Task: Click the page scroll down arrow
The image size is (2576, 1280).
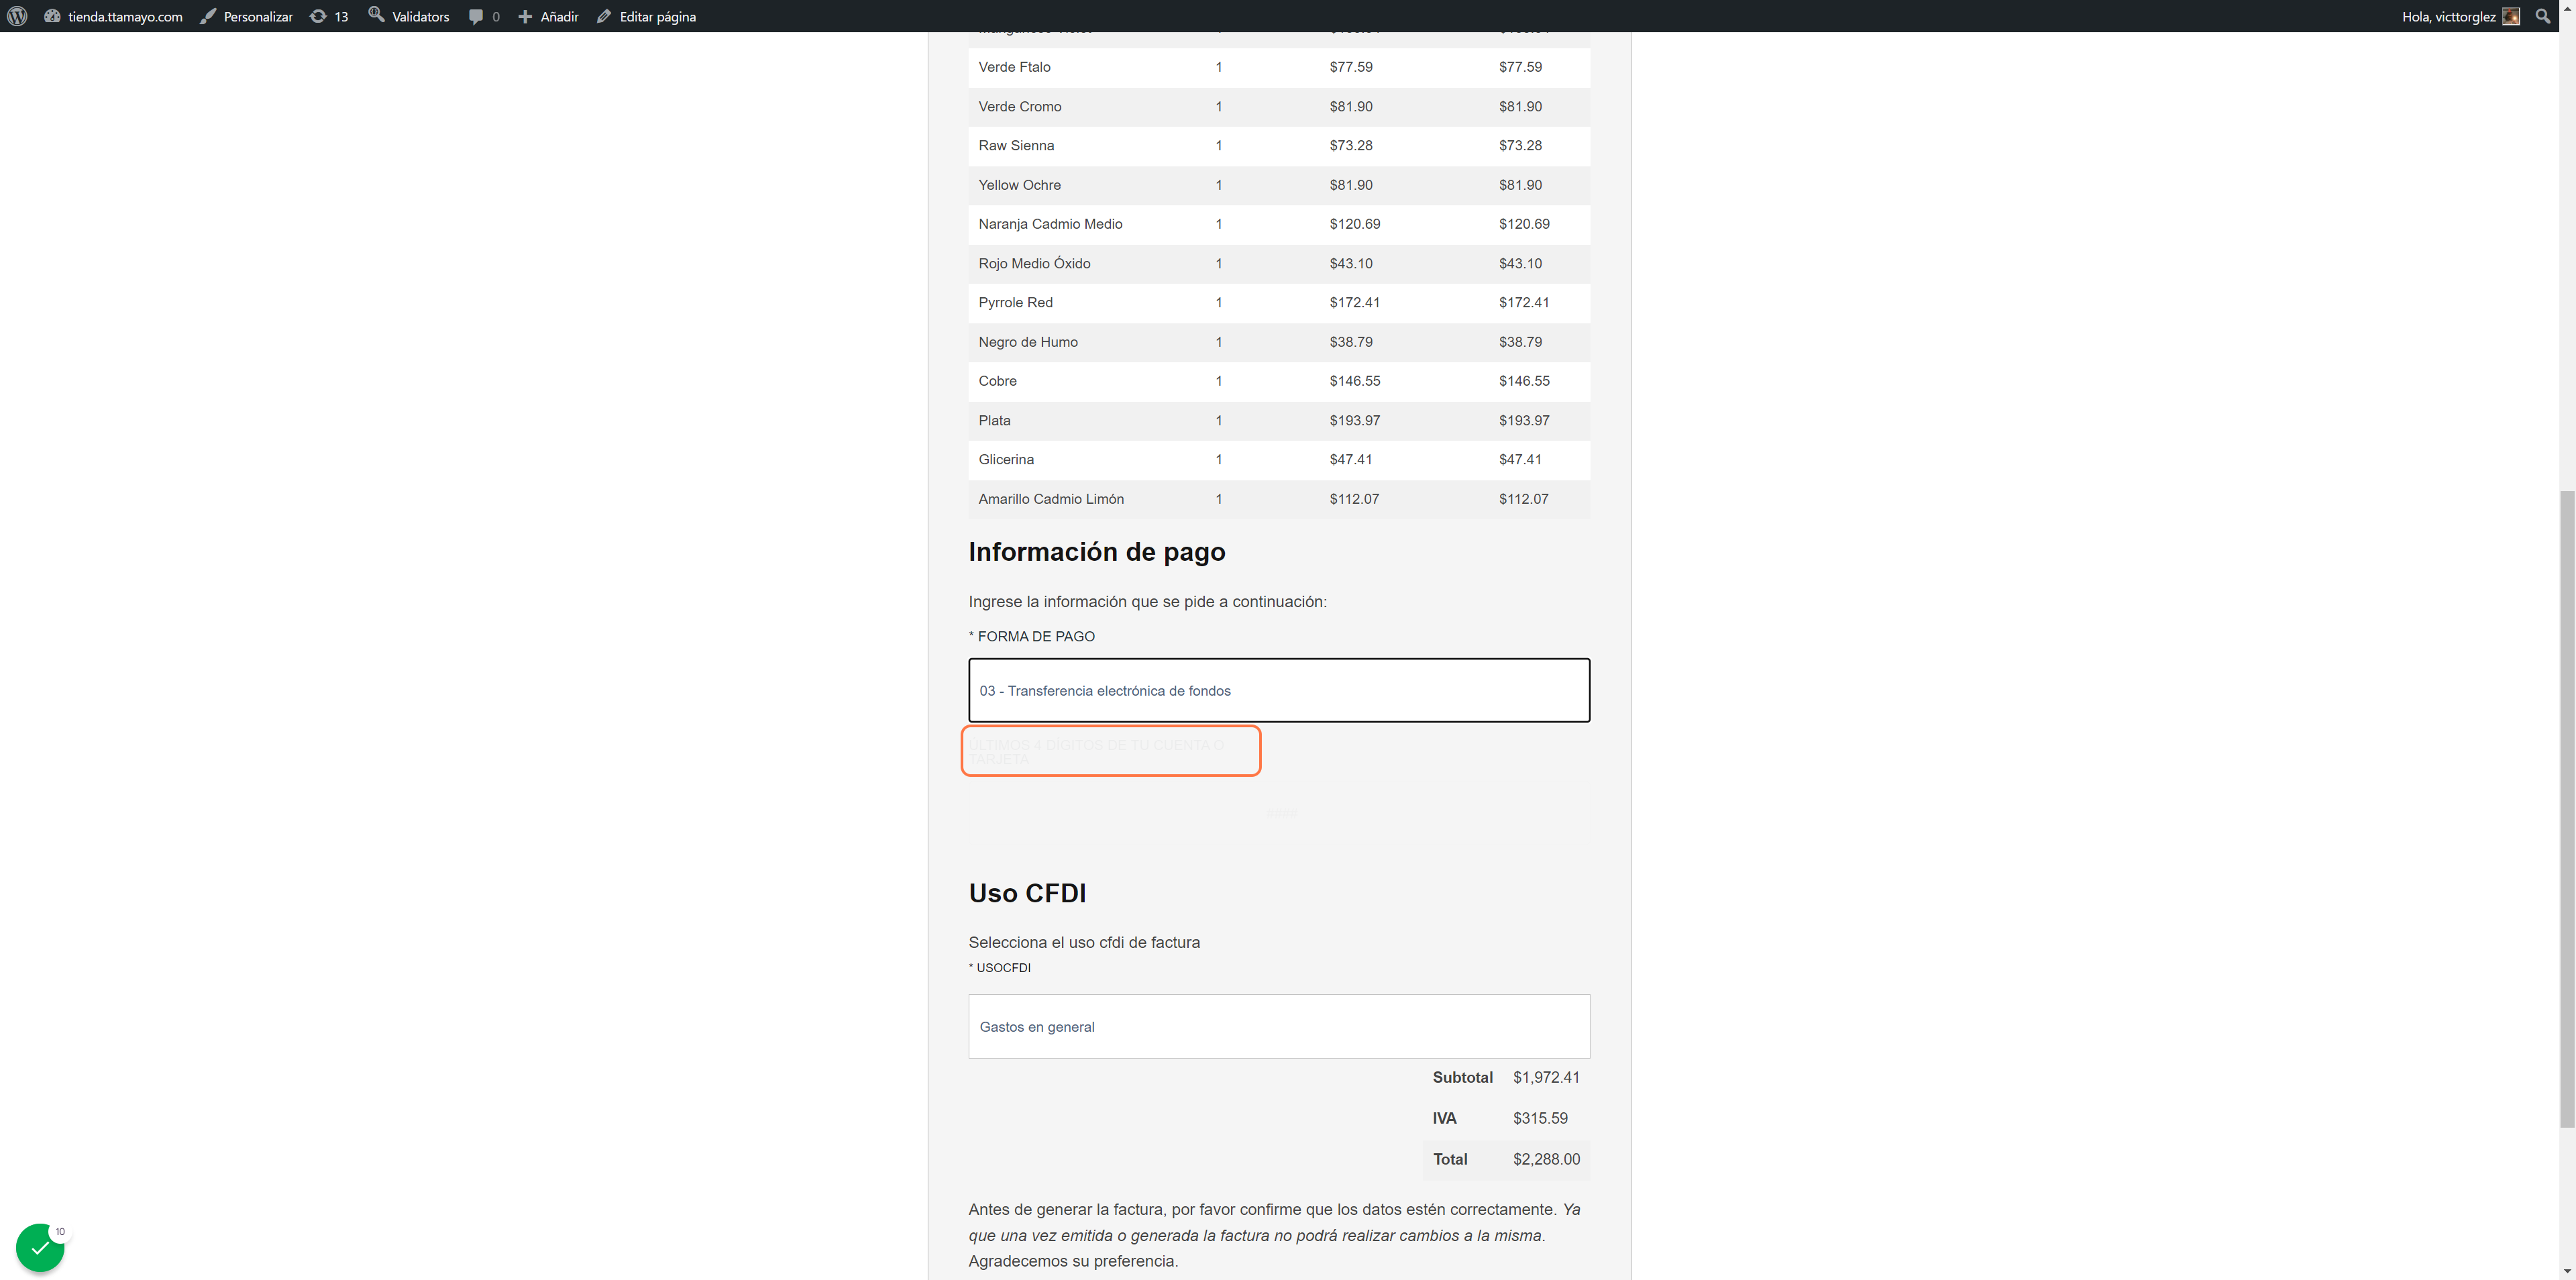Action: pyautogui.click(x=2567, y=1271)
